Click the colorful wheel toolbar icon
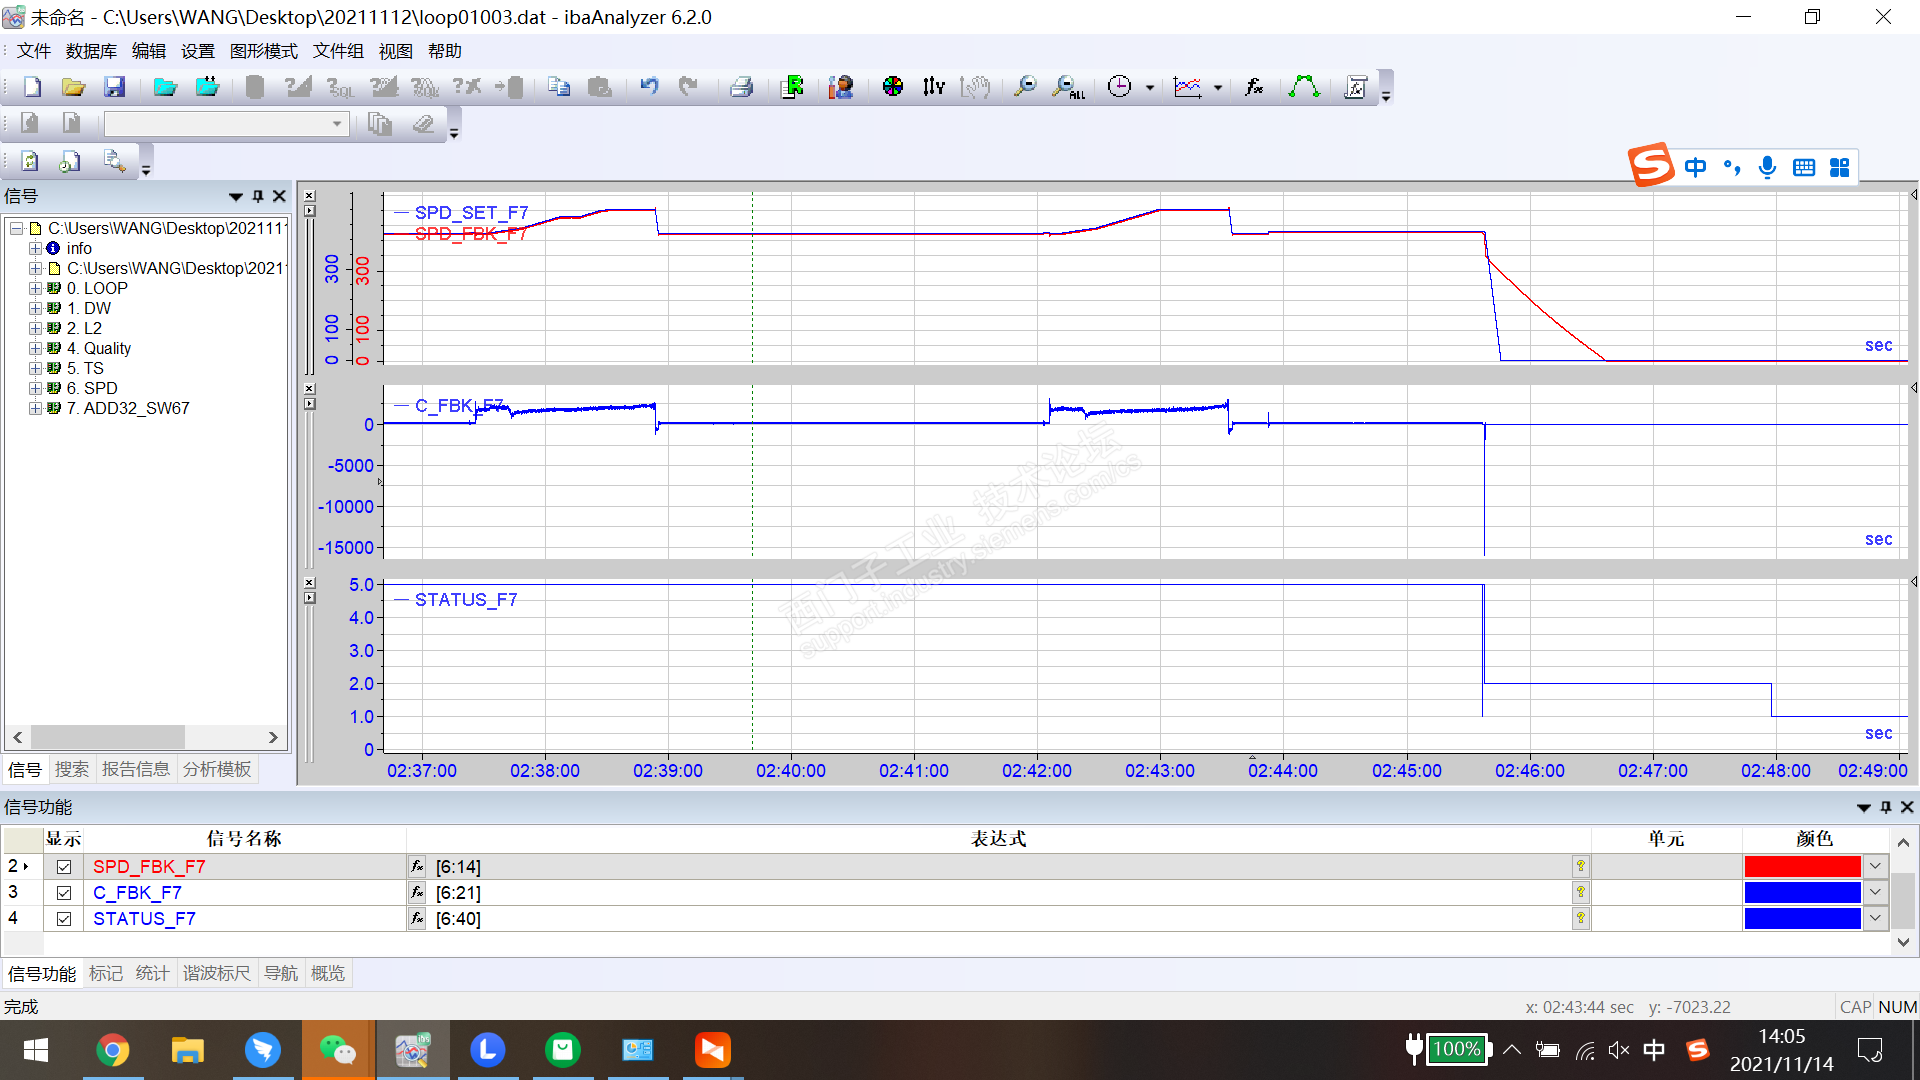This screenshot has height=1080, width=1920. pyautogui.click(x=892, y=87)
